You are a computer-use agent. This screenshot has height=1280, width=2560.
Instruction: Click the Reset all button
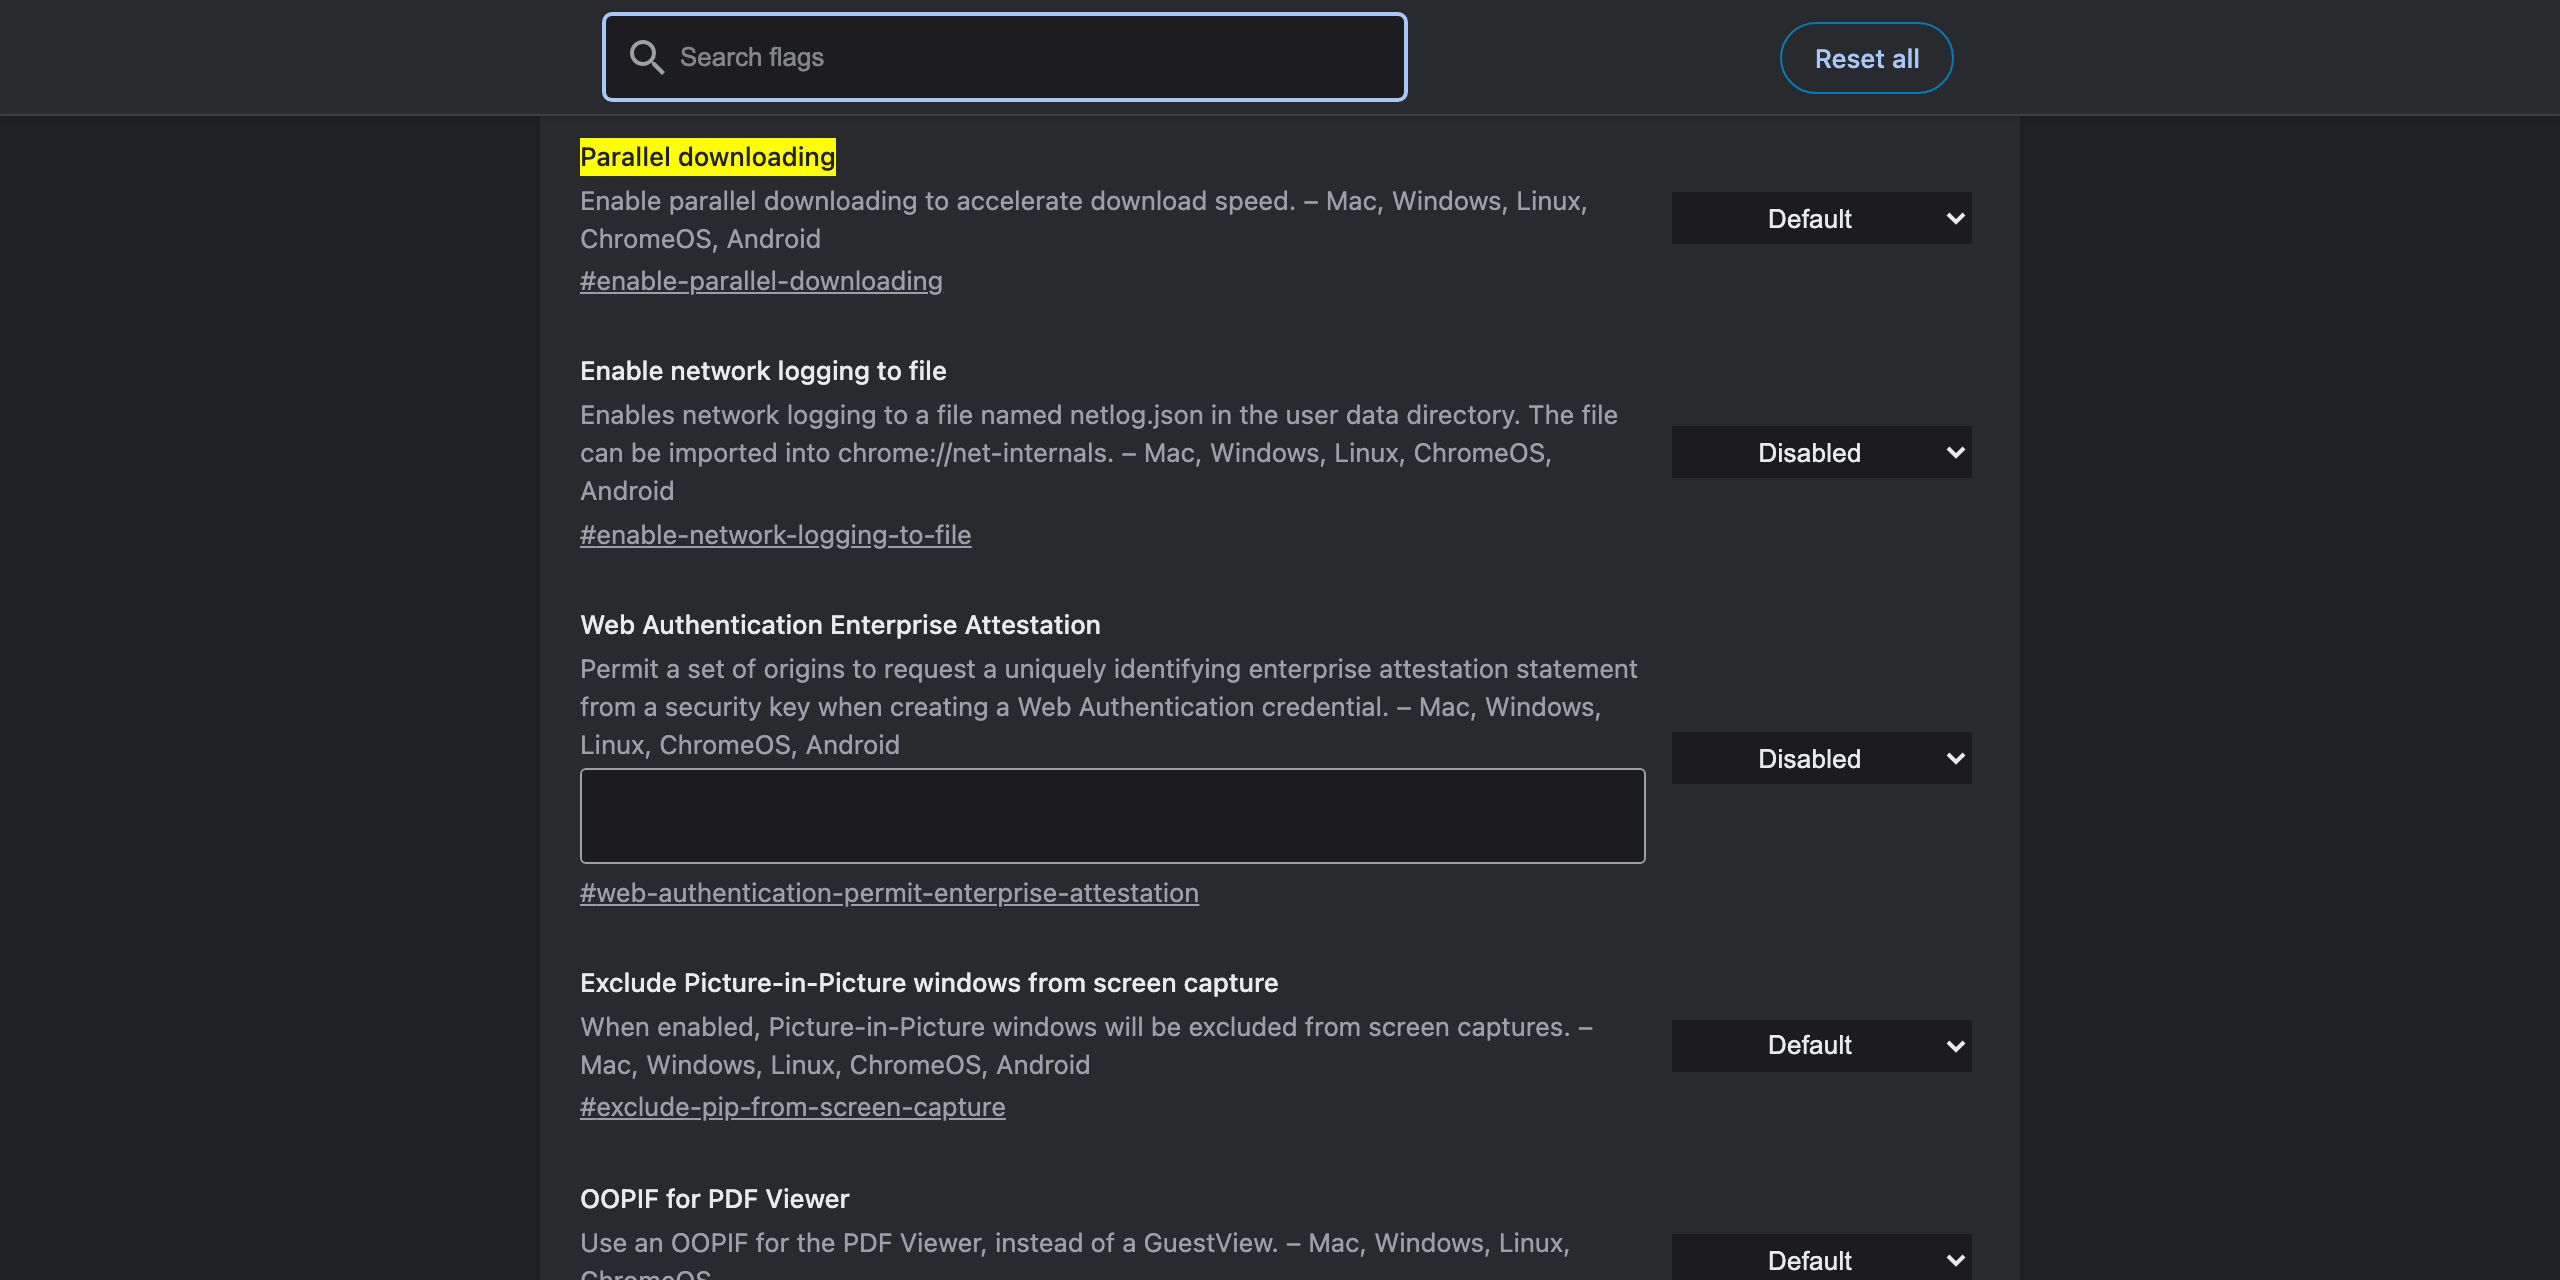[x=1866, y=58]
